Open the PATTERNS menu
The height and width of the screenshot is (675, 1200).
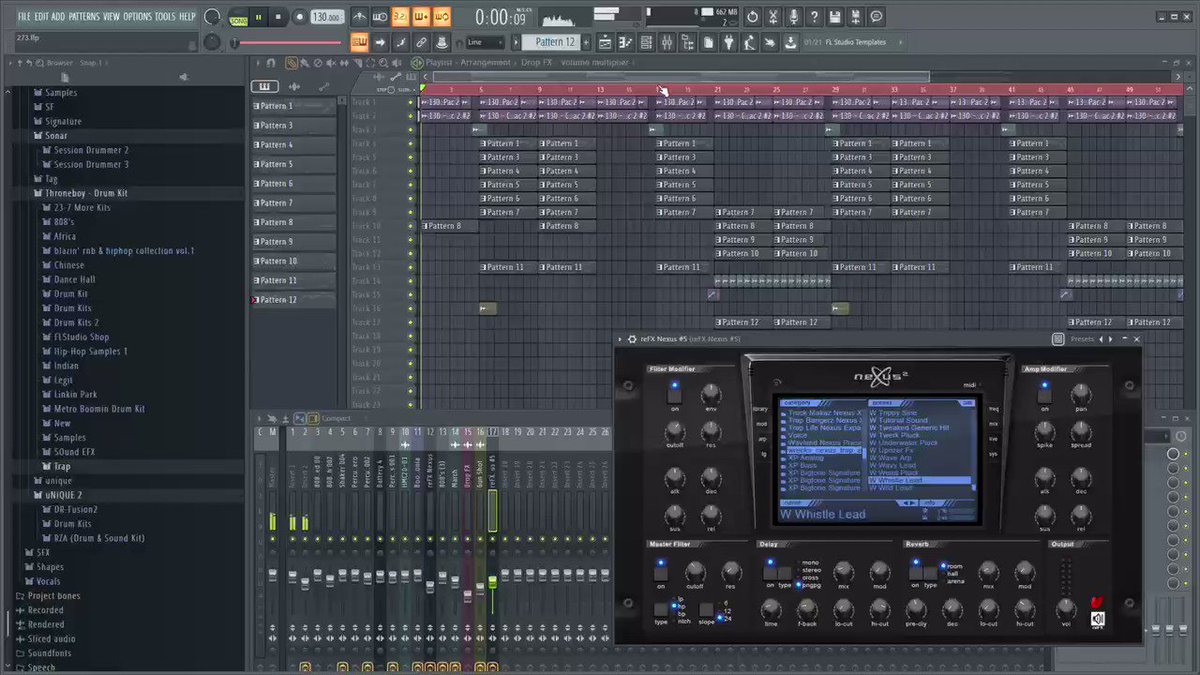(x=84, y=17)
